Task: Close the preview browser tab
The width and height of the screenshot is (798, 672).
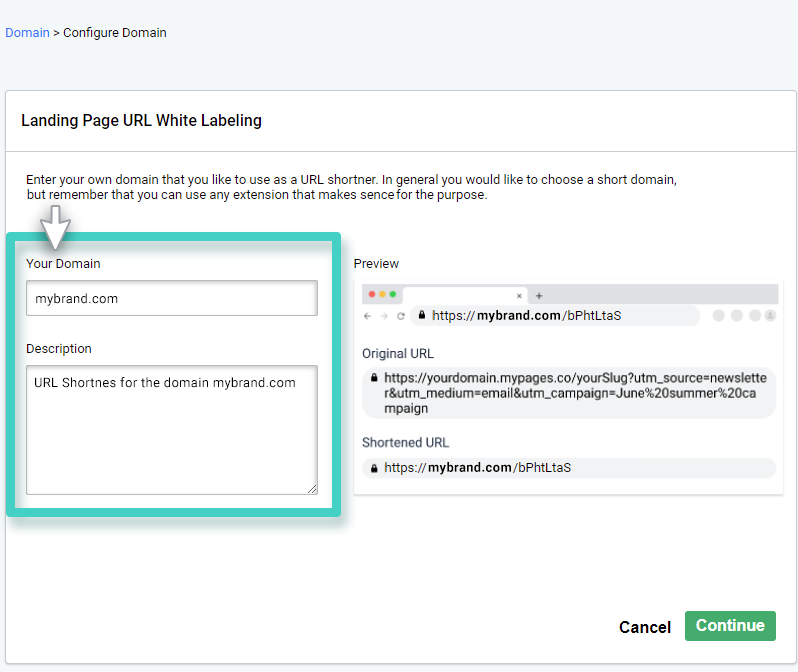Action: tap(519, 295)
